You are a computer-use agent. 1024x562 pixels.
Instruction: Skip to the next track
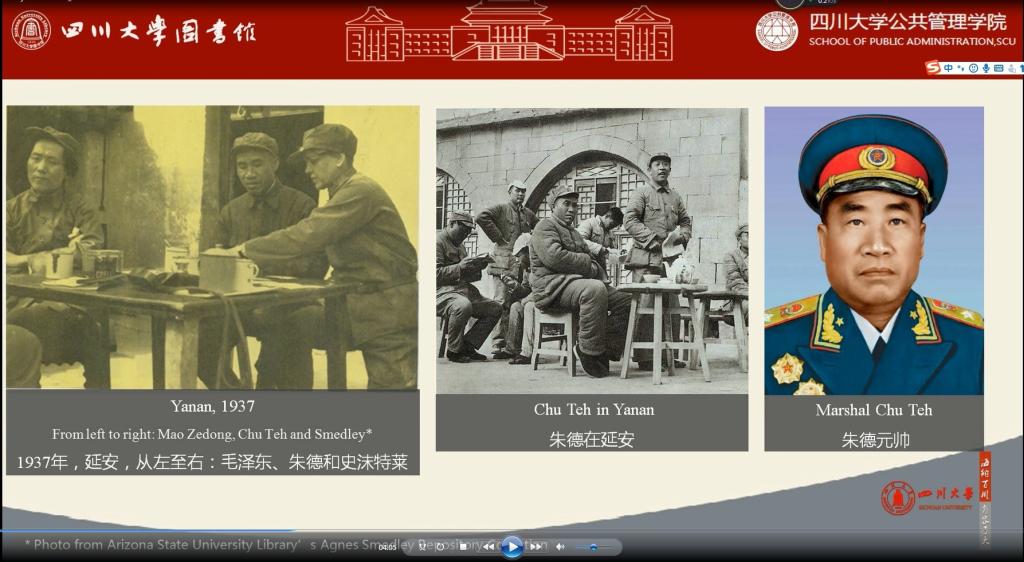(536, 547)
